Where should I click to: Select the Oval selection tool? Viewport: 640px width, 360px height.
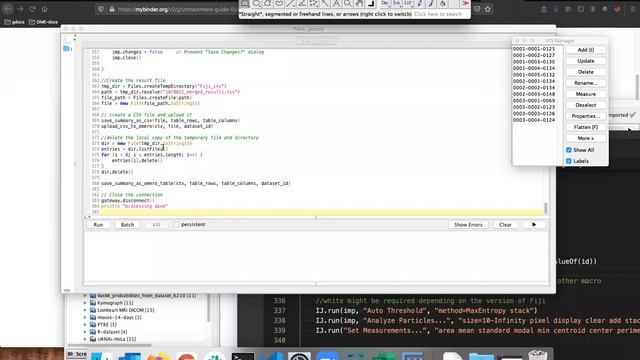tap(256, 4)
